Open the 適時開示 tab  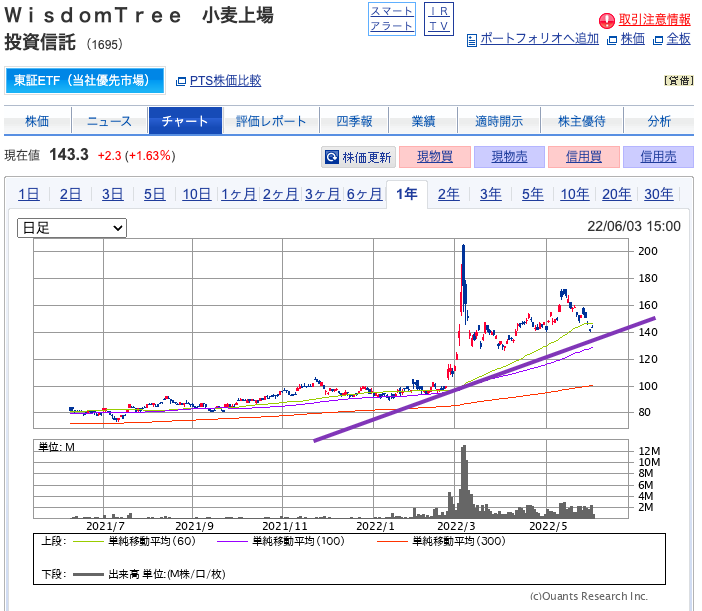coord(499,121)
